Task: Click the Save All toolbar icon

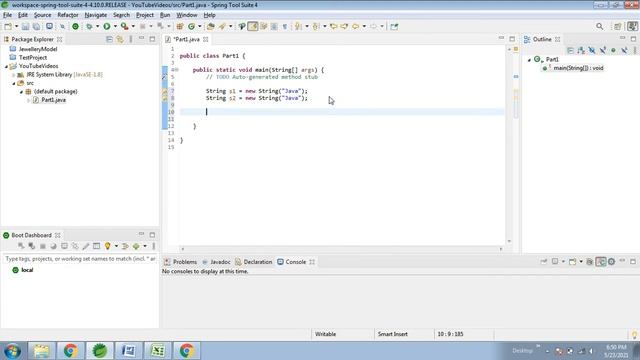Action: pyautogui.click(x=36, y=27)
